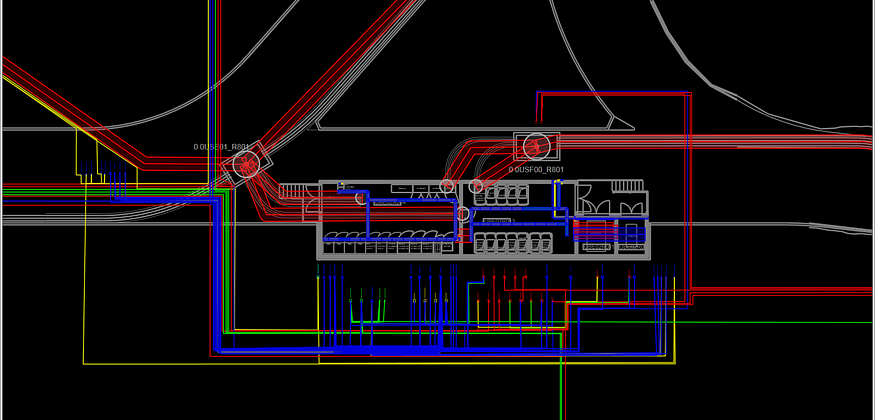Select the double door swing arcs in right room
Screen dimensions: 875x420
coord(609,204)
